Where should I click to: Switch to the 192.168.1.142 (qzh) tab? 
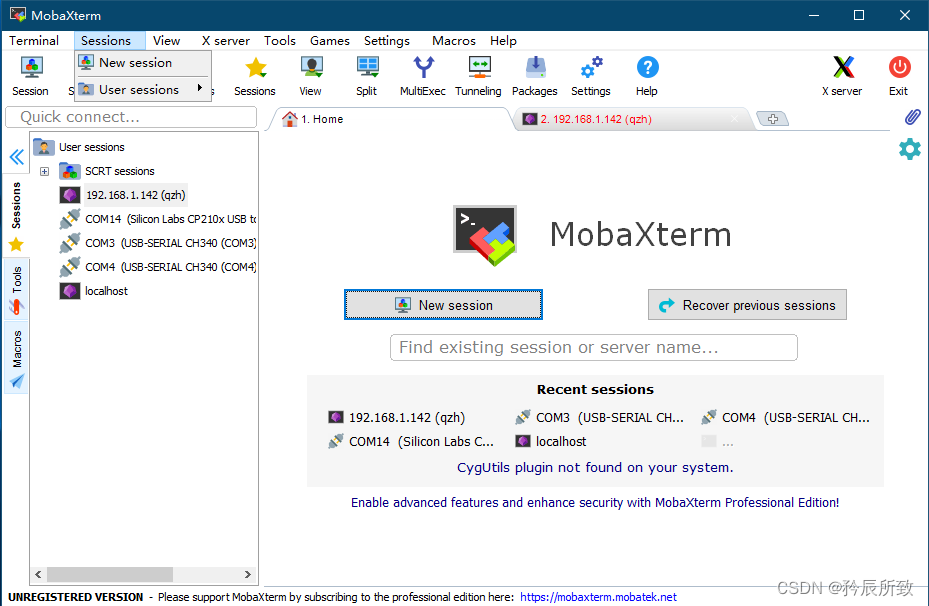point(632,119)
